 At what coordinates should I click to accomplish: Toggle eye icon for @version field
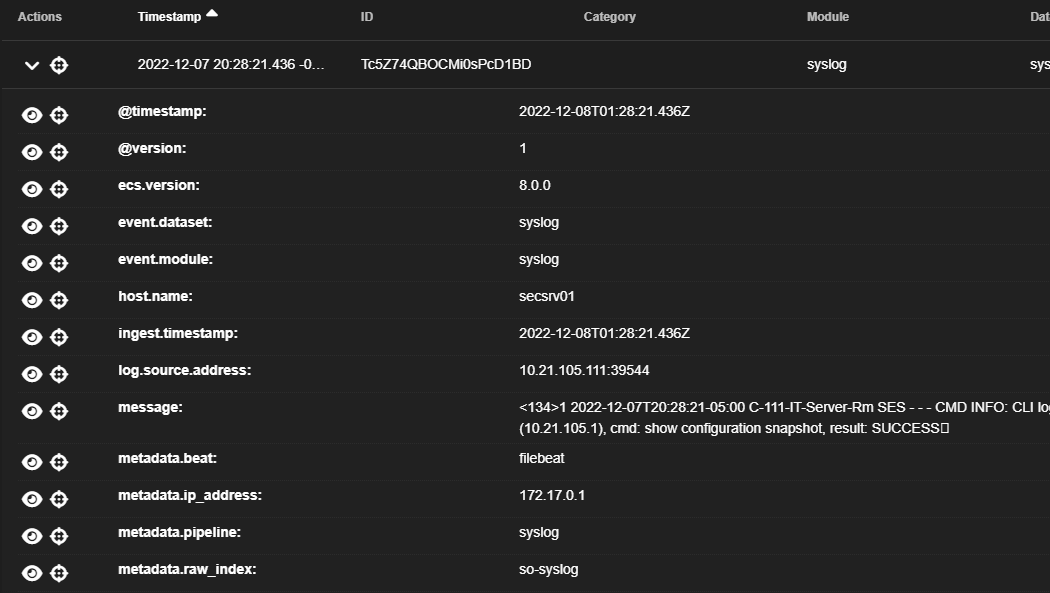pyautogui.click(x=31, y=152)
